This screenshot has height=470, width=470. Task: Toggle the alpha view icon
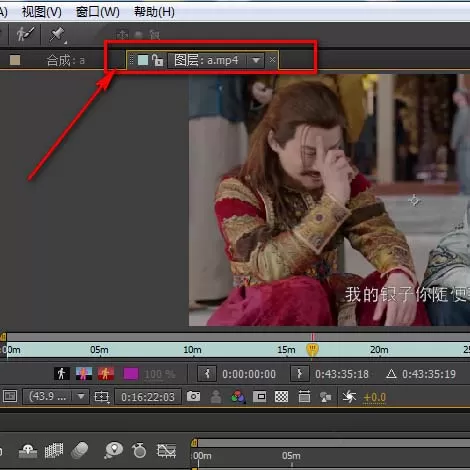tap(62, 374)
